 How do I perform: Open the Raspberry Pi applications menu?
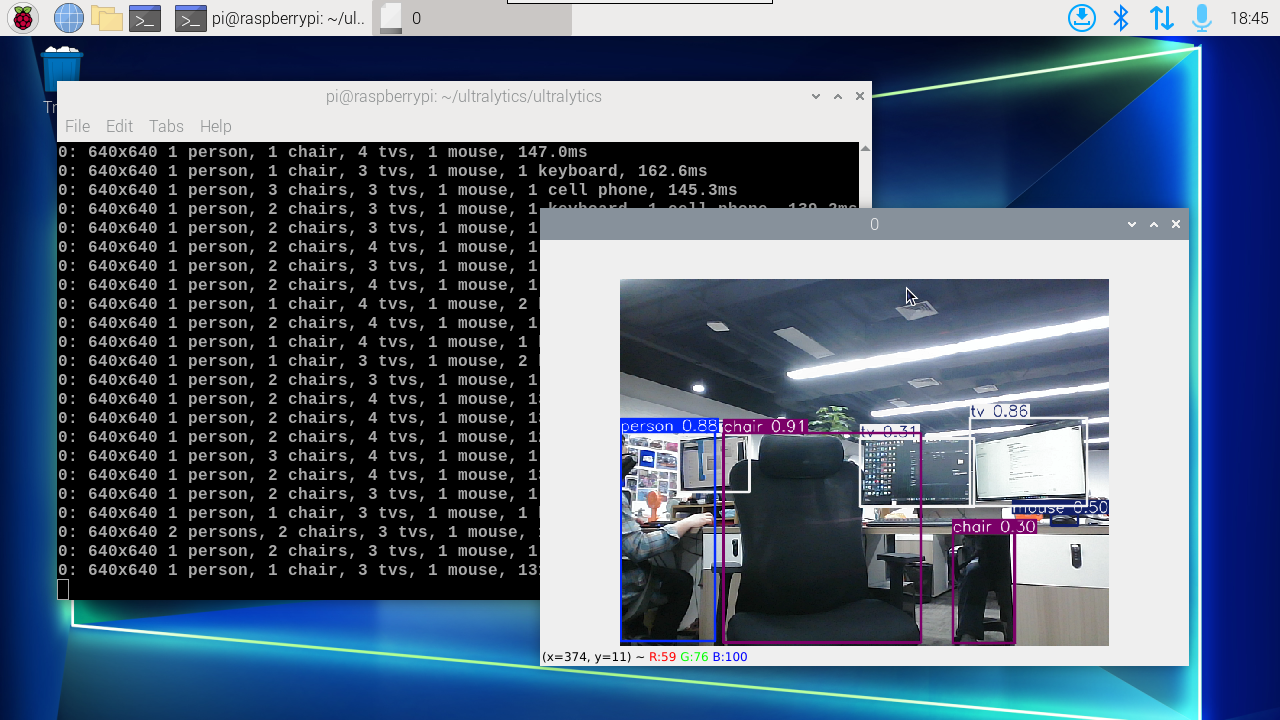(x=22, y=18)
